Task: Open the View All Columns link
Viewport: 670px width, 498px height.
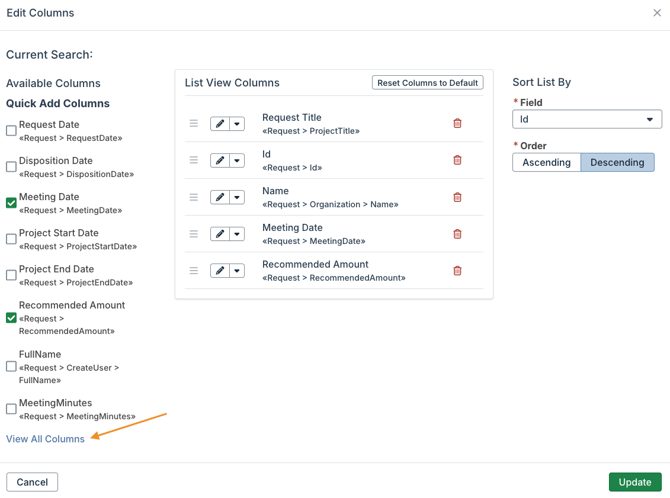Action: 45,439
